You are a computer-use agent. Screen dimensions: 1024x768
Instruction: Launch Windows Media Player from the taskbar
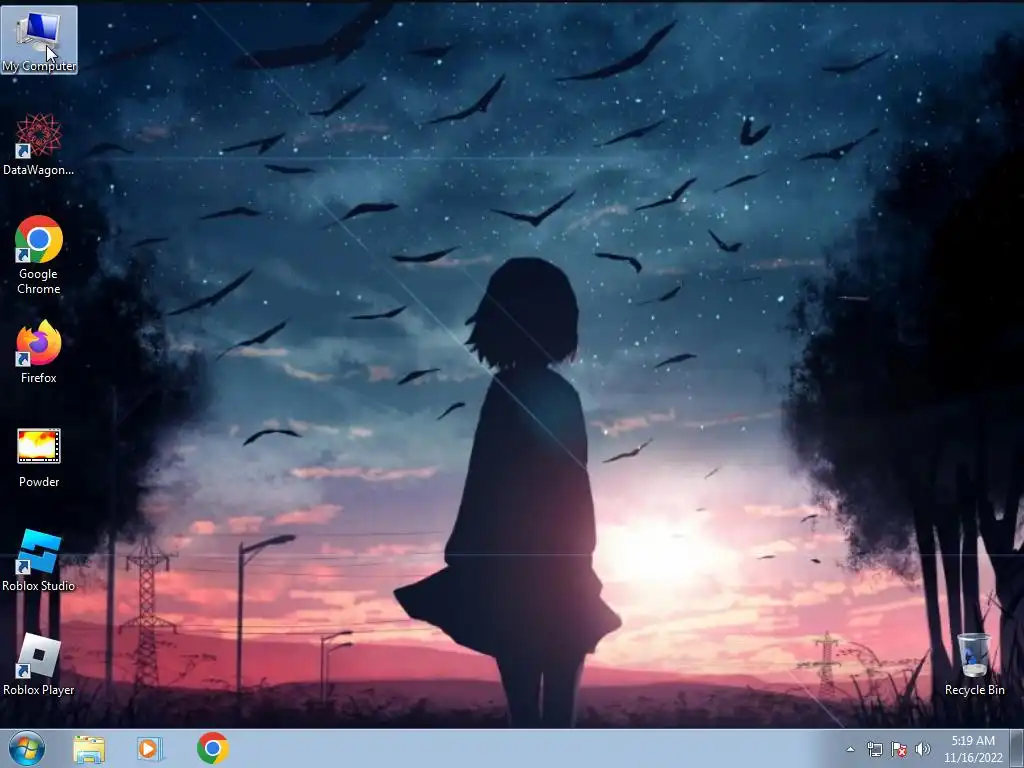point(149,749)
